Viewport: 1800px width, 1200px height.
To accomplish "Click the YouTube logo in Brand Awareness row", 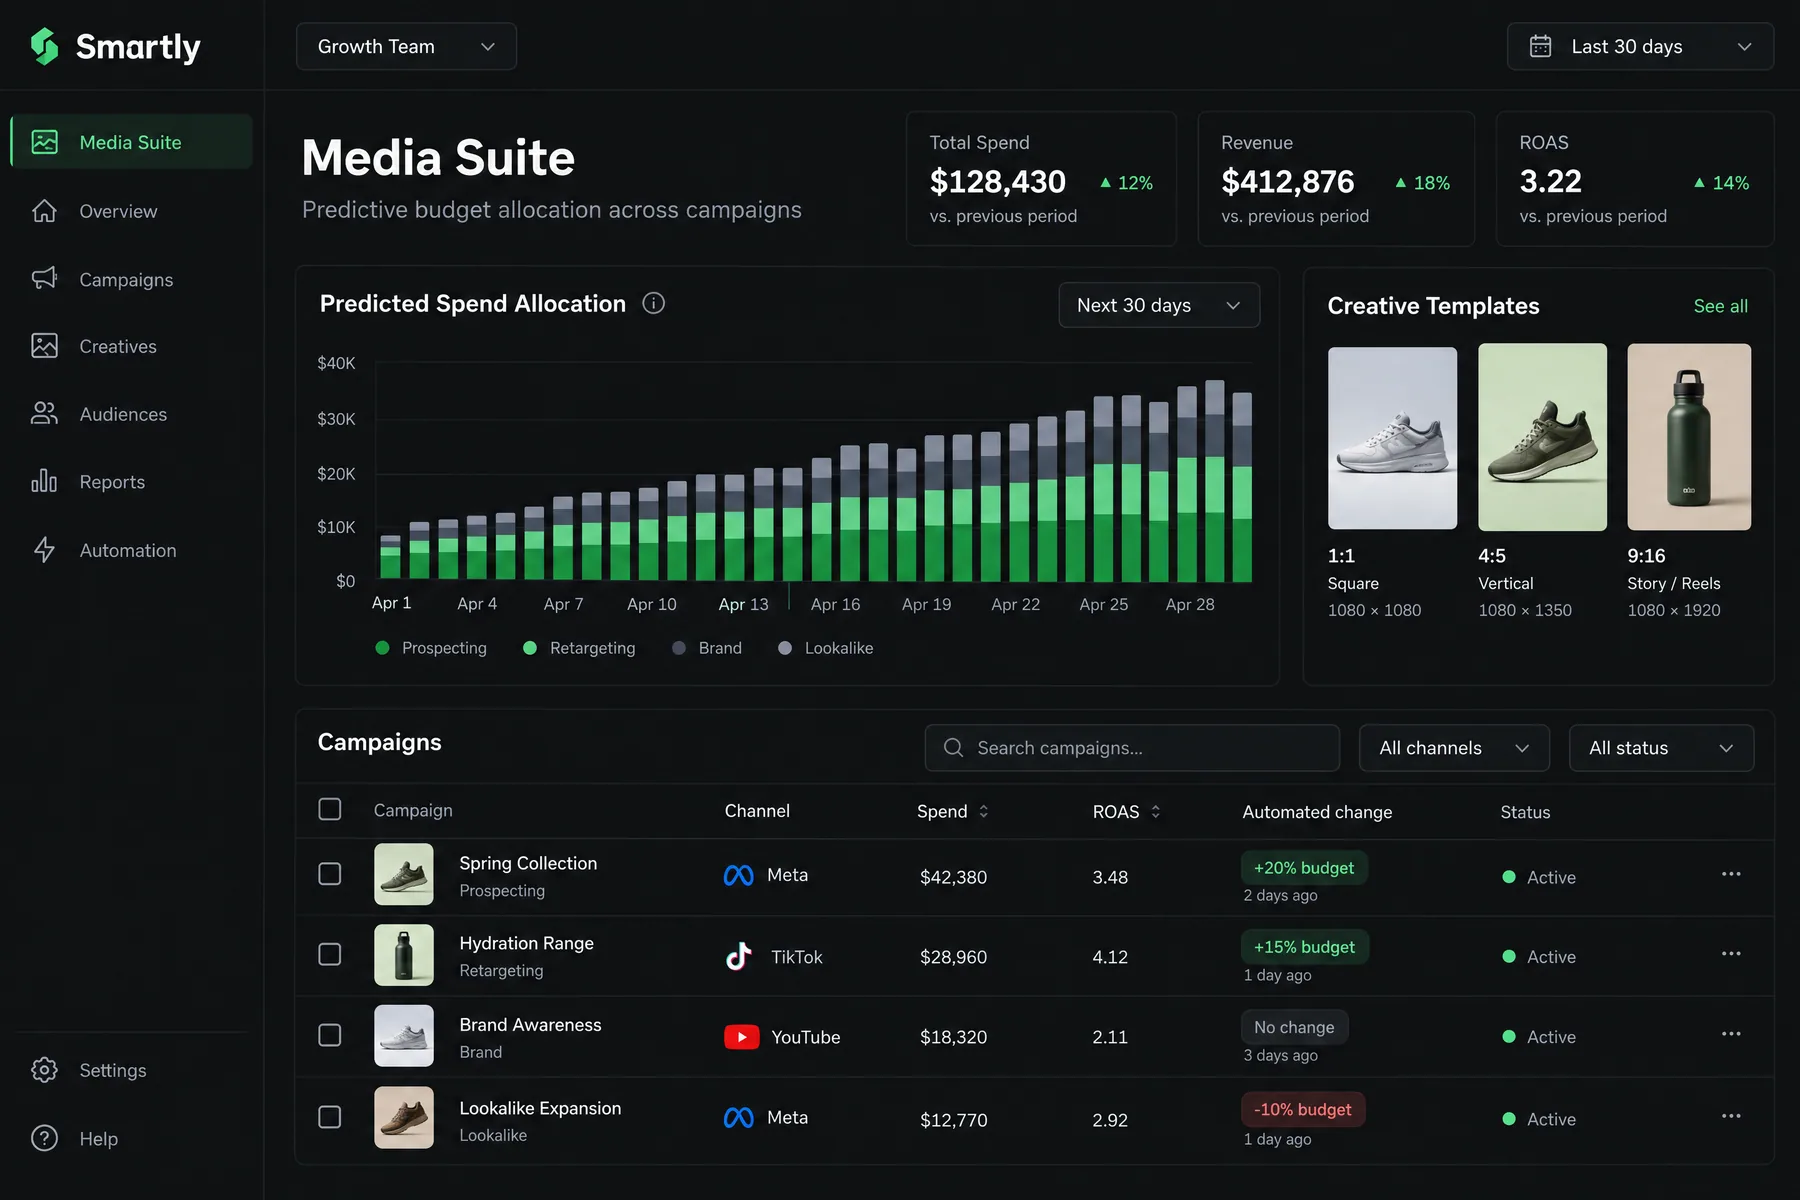I will tap(741, 1037).
